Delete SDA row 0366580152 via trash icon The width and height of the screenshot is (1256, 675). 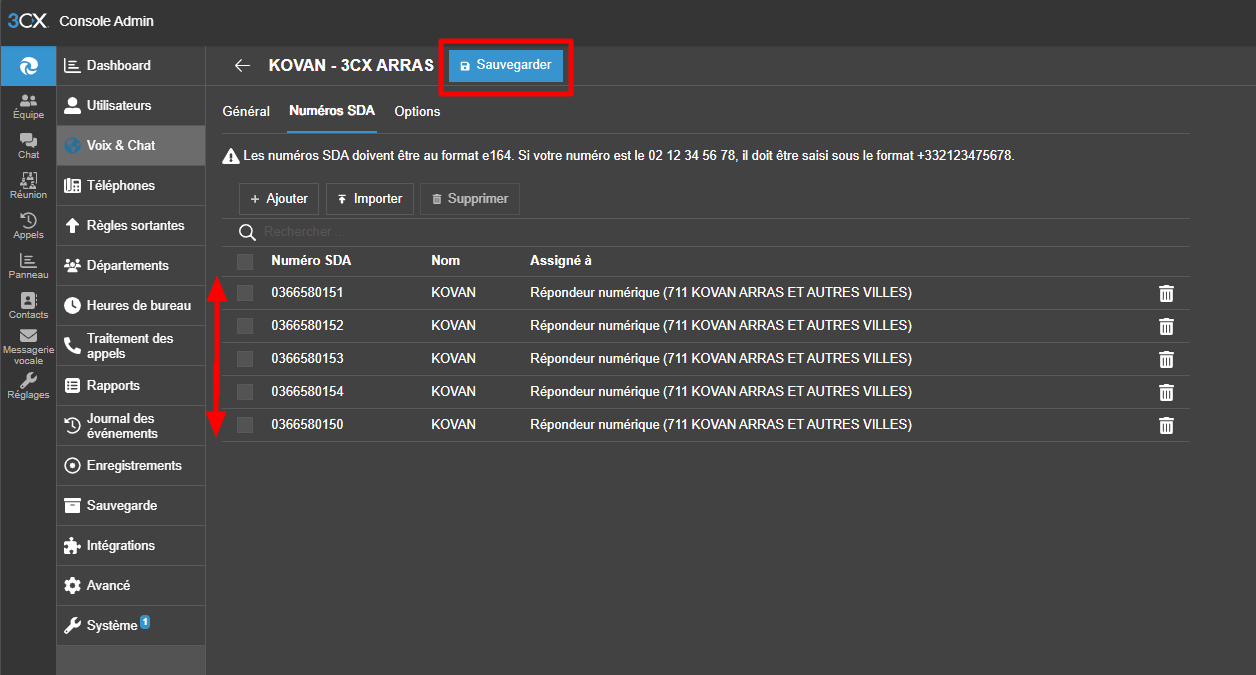coord(1166,326)
